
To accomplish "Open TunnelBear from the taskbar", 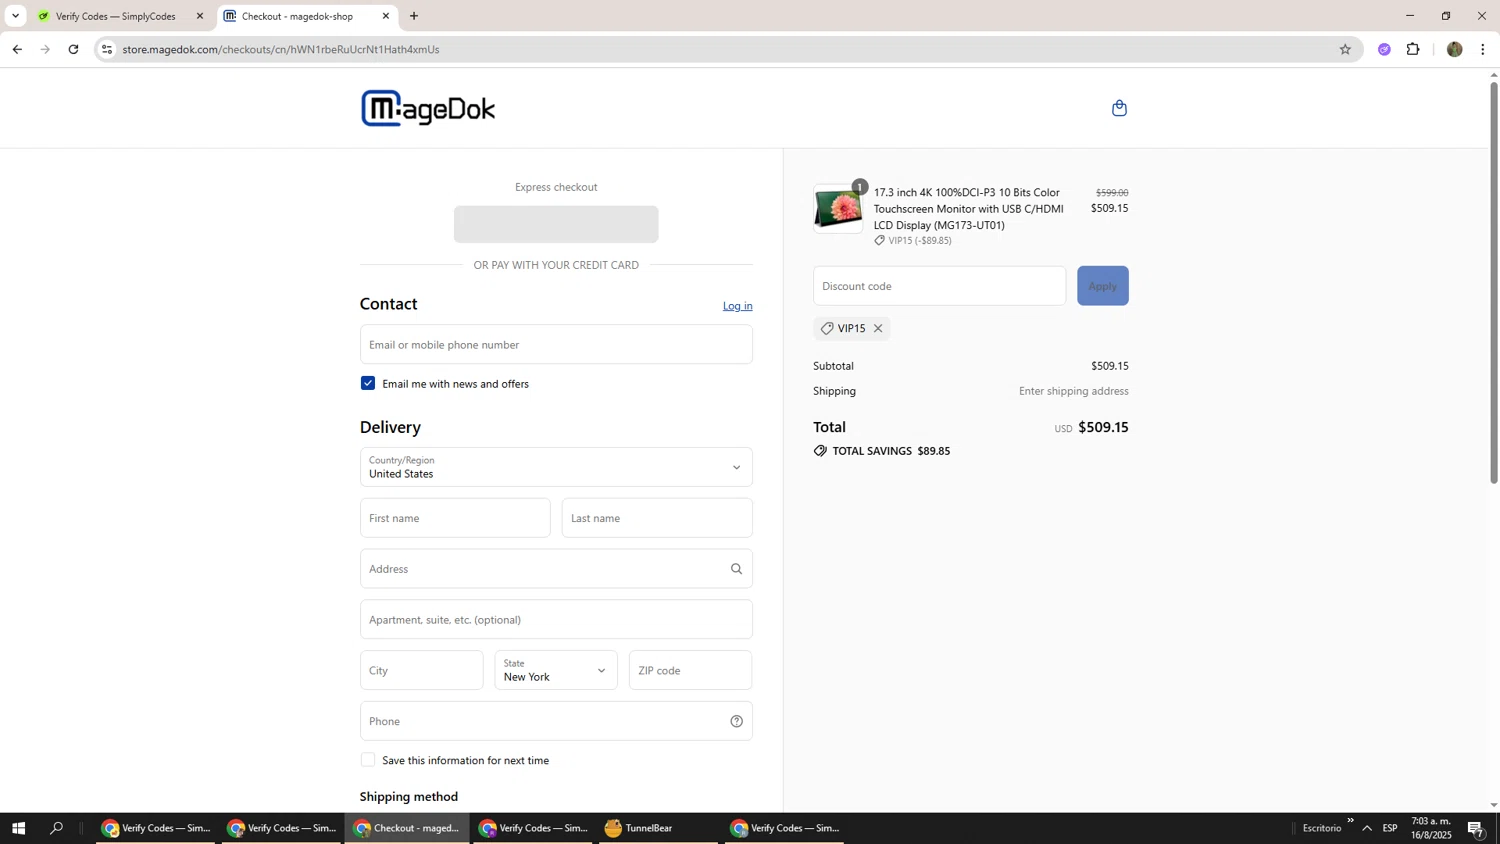I will (659, 828).
